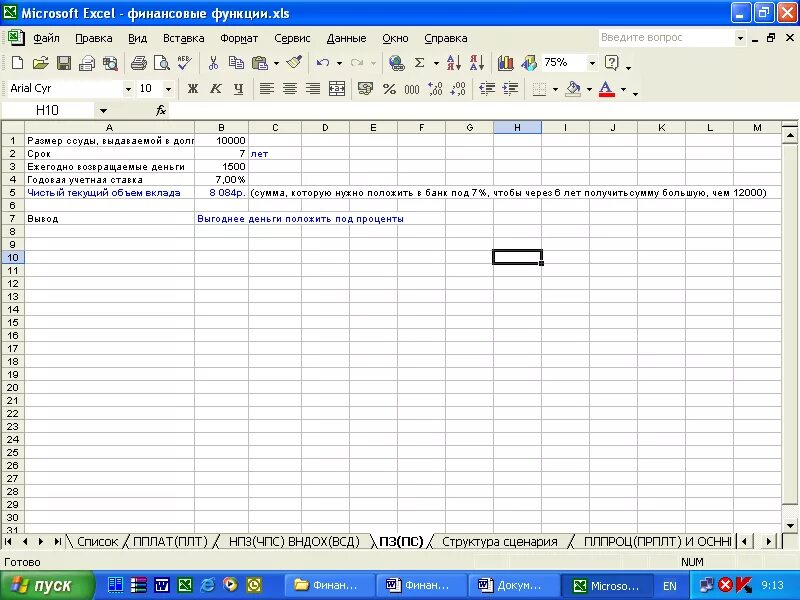Expand the Name Box dropdown arrow

[x=103, y=111]
